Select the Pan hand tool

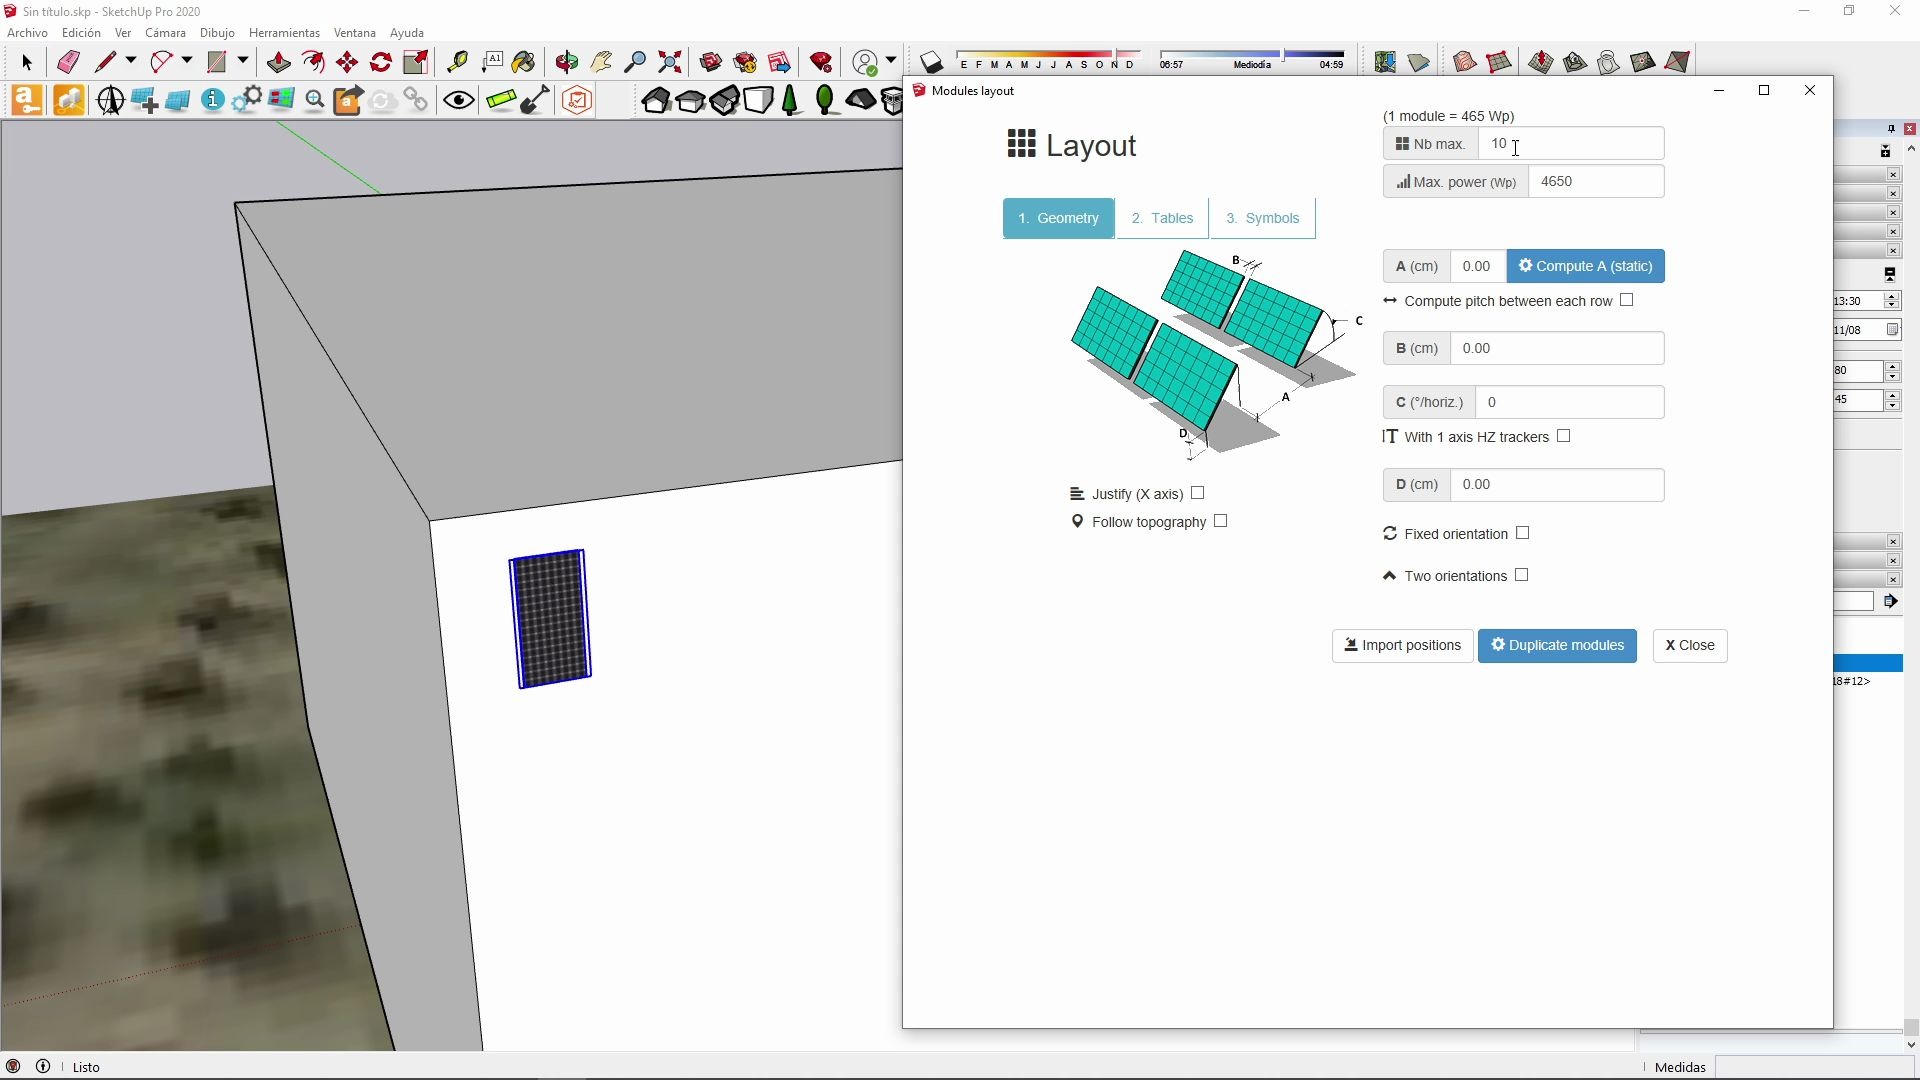click(x=601, y=62)
